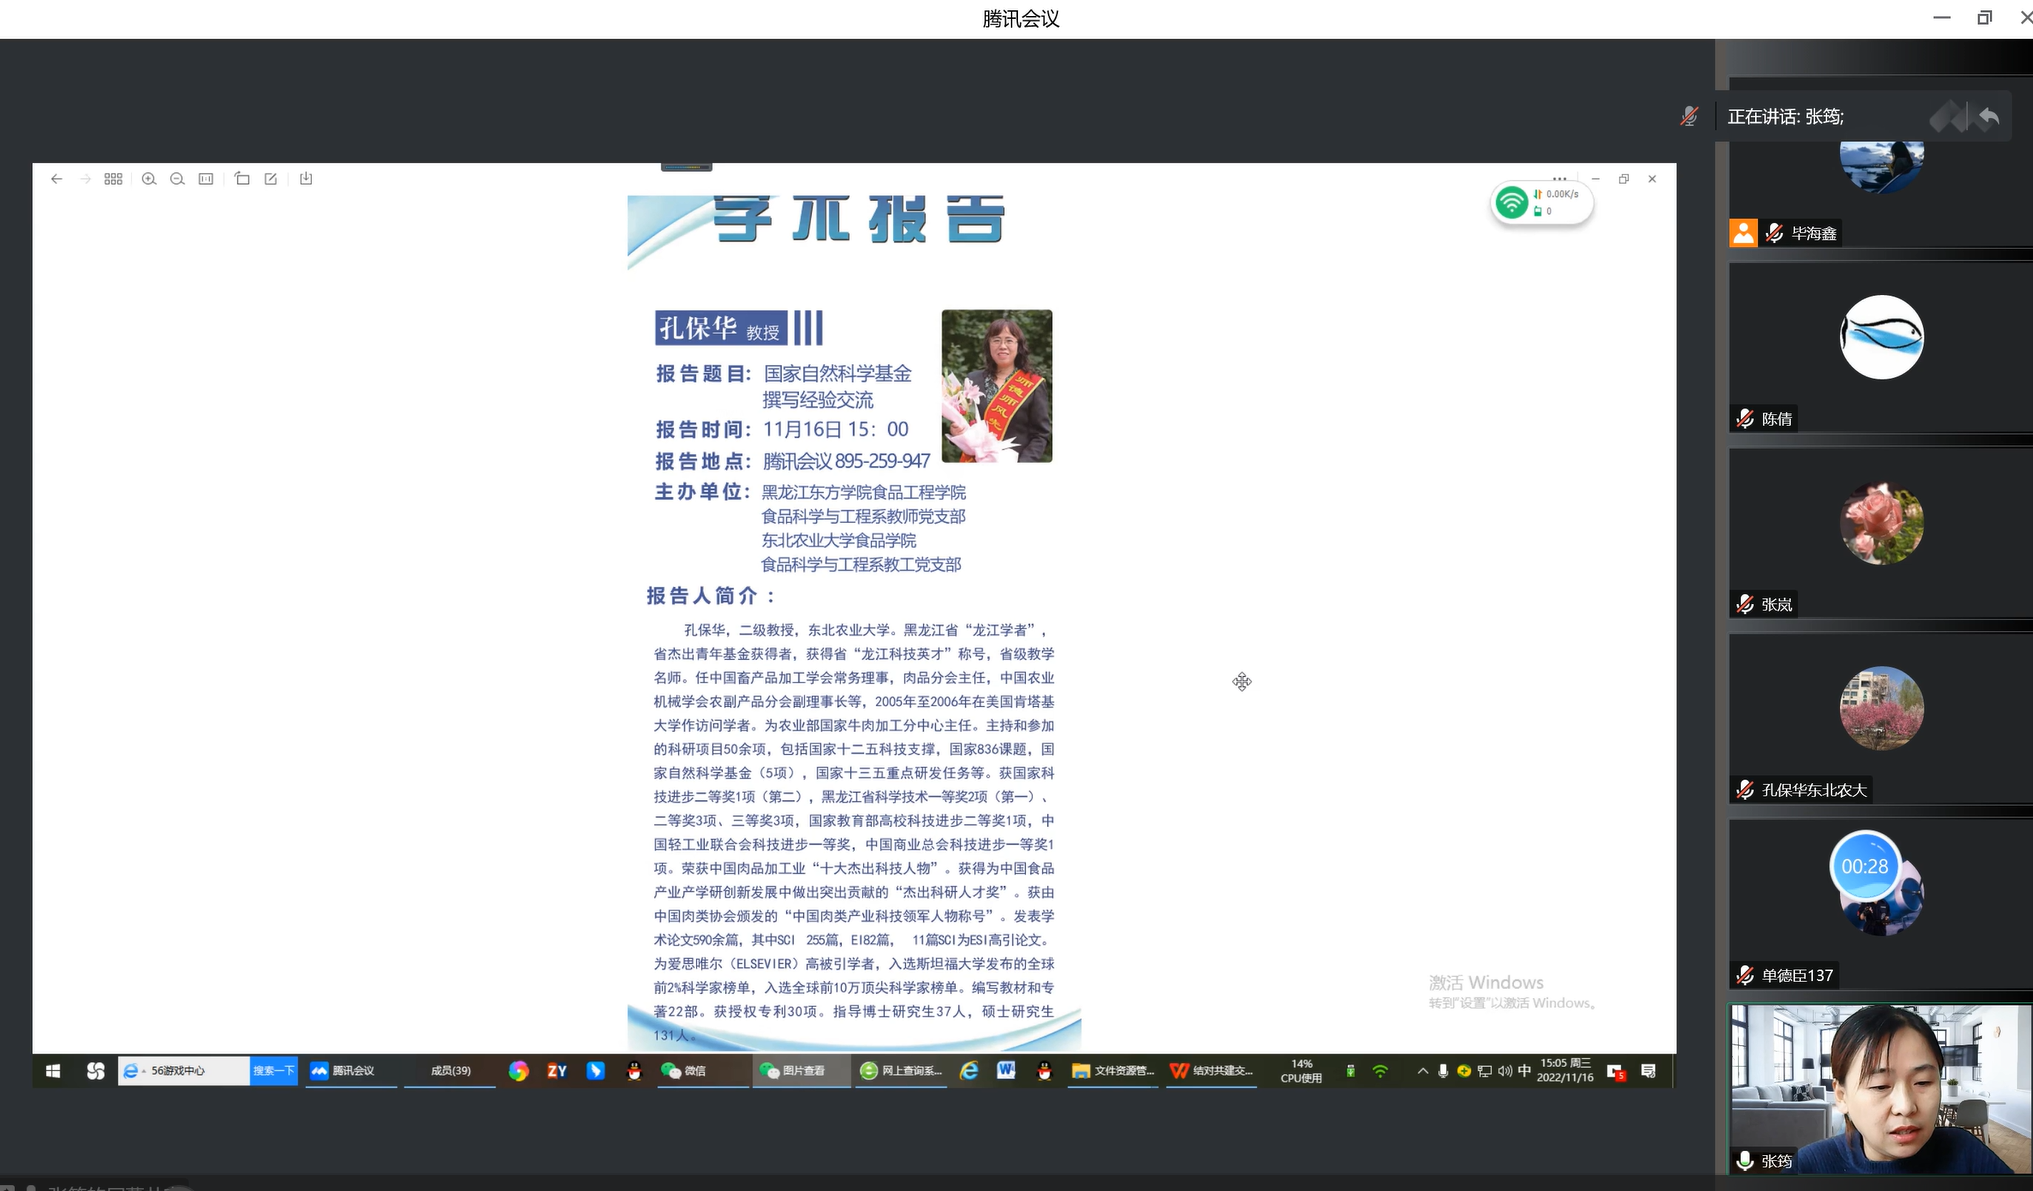Open the ZY app on taskbar
This screenshot has height=1191, width=2033.
(557, 1071)
